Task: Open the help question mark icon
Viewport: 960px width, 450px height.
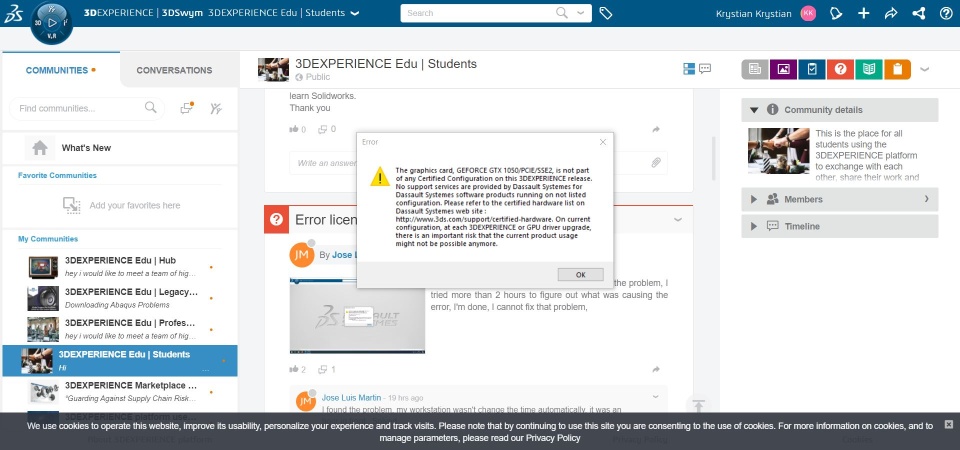Action: coord(946,13)
